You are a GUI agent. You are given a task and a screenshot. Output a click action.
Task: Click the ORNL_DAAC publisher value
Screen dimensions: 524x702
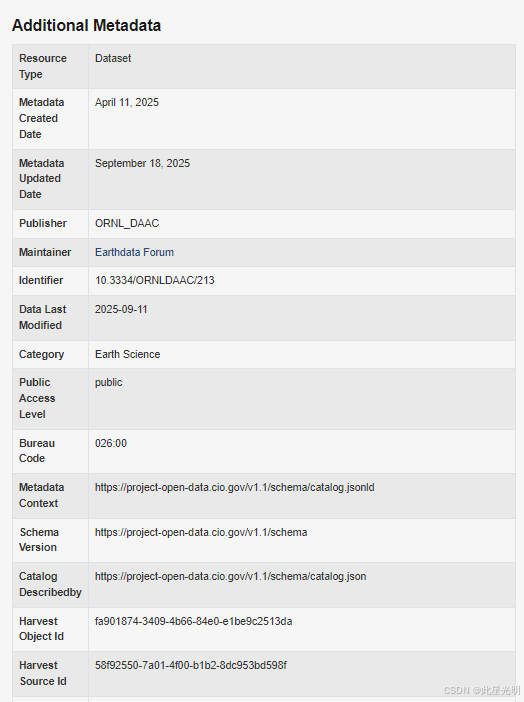pos(127,223)
